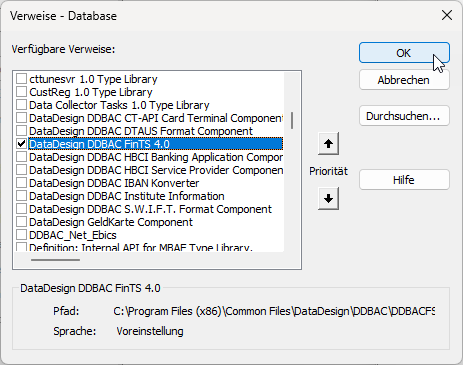Enable the DDBAC Institute Information checkbox
463x365 pixels.
22,196
